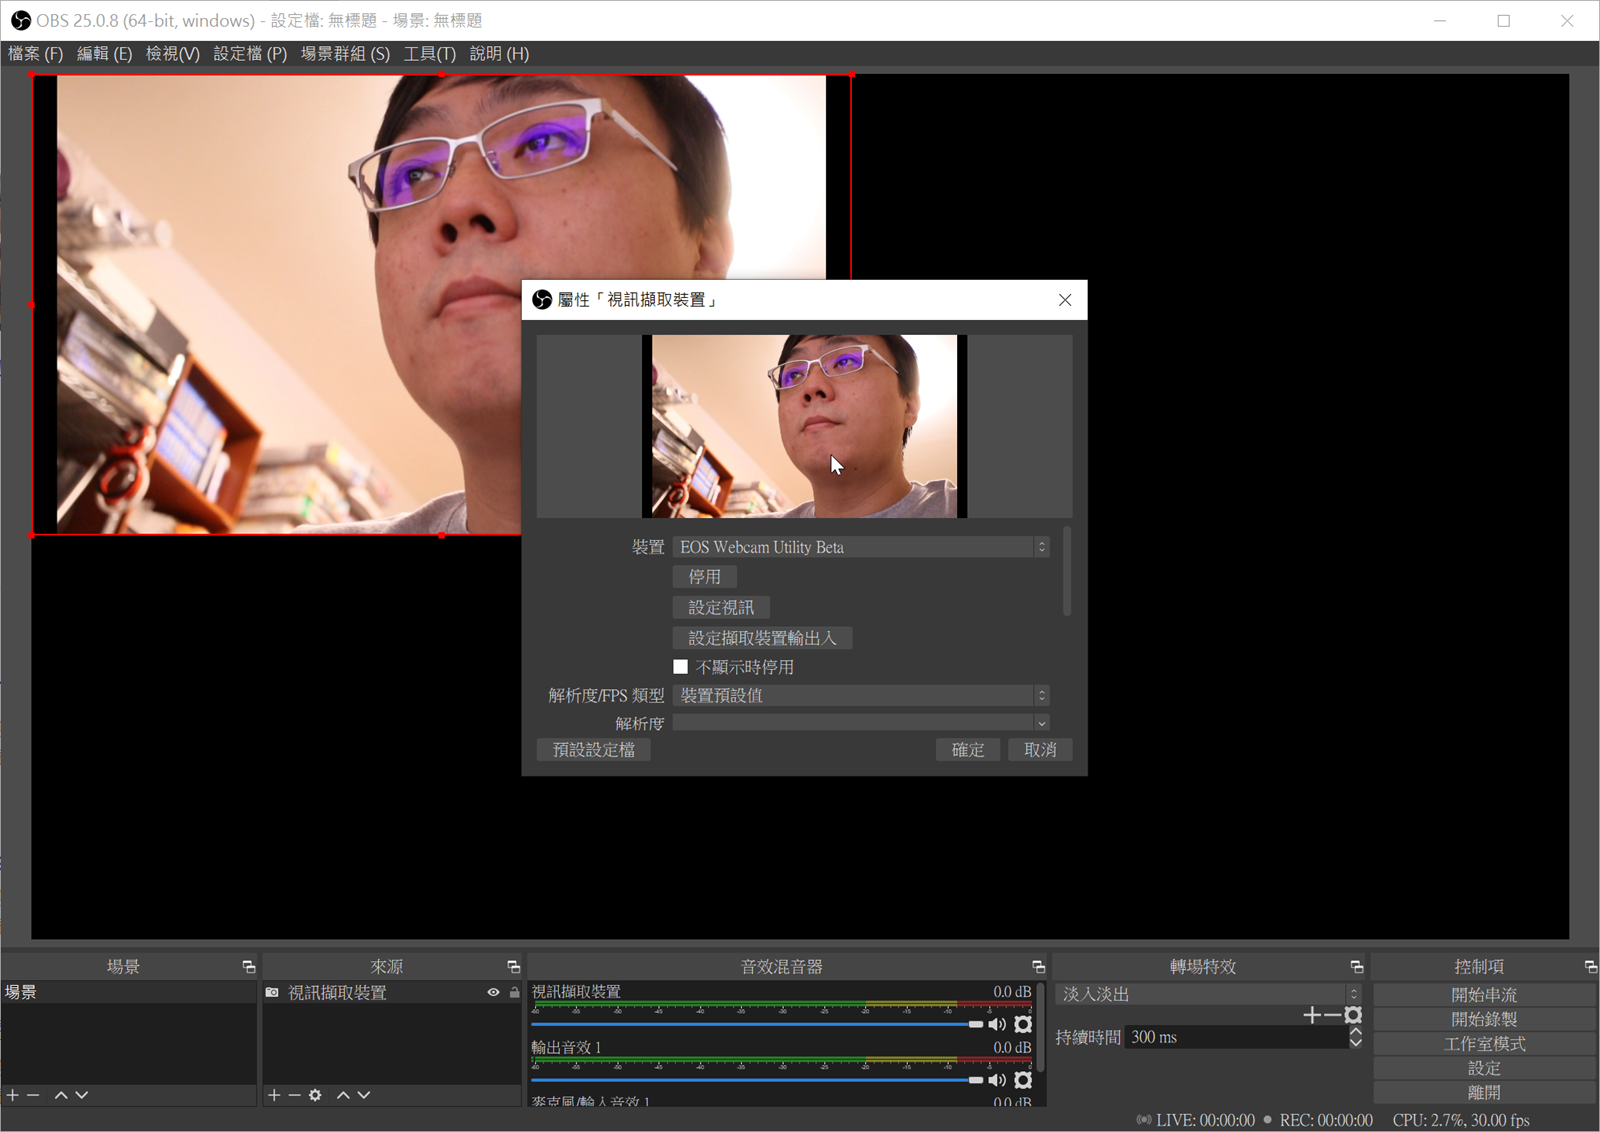This screenshot has height=1132, width=1600.
Task: Open the 工具(T) menu
Action: click(429, 54)
